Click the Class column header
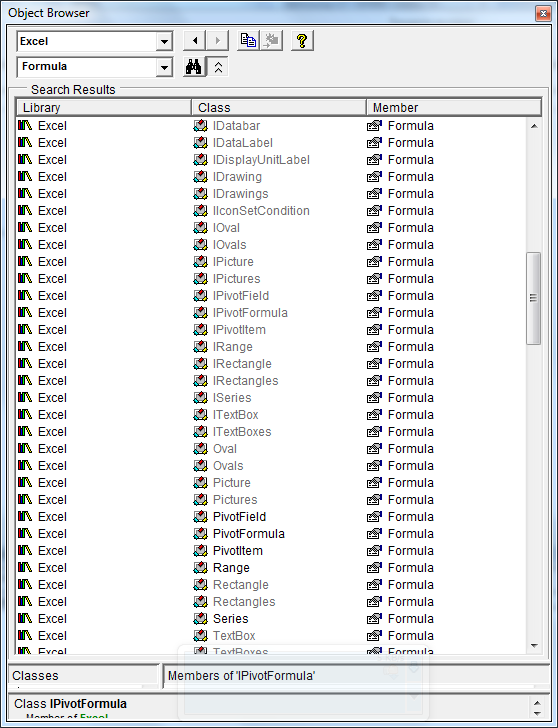558x728 pixels. (279, 107)
